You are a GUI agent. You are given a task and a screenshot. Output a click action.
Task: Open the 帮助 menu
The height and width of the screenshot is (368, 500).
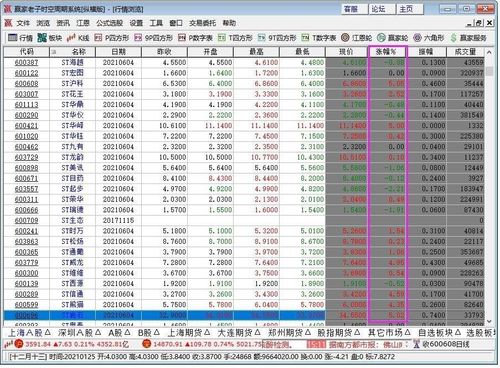[x=229, y=23]
